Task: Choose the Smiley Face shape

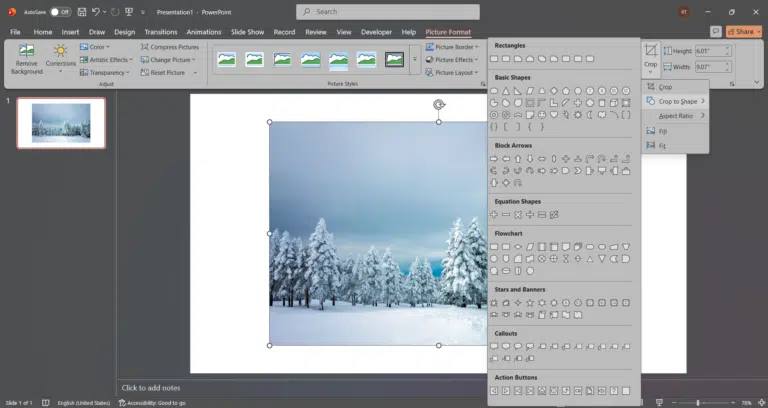Action: click(x=542, y=115)
